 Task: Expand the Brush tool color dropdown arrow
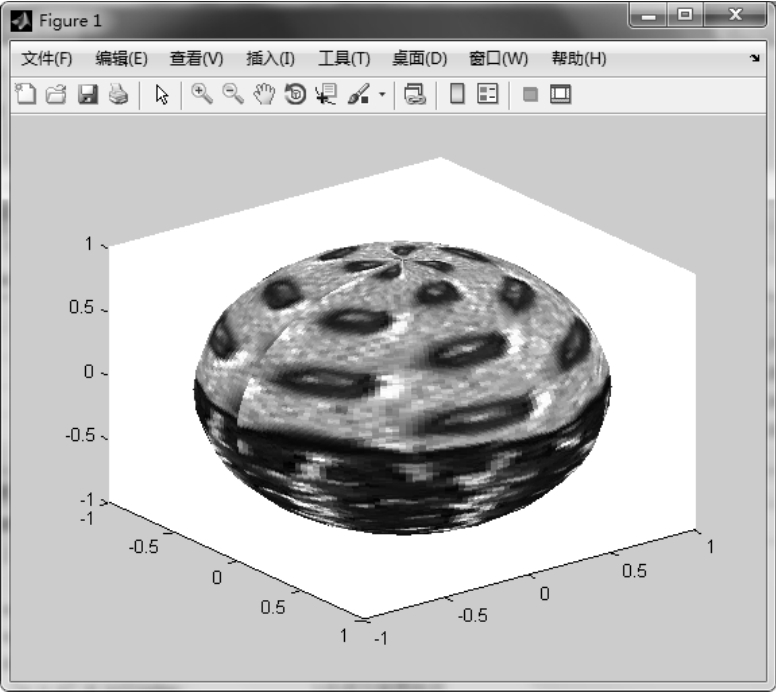click(381, 96)
